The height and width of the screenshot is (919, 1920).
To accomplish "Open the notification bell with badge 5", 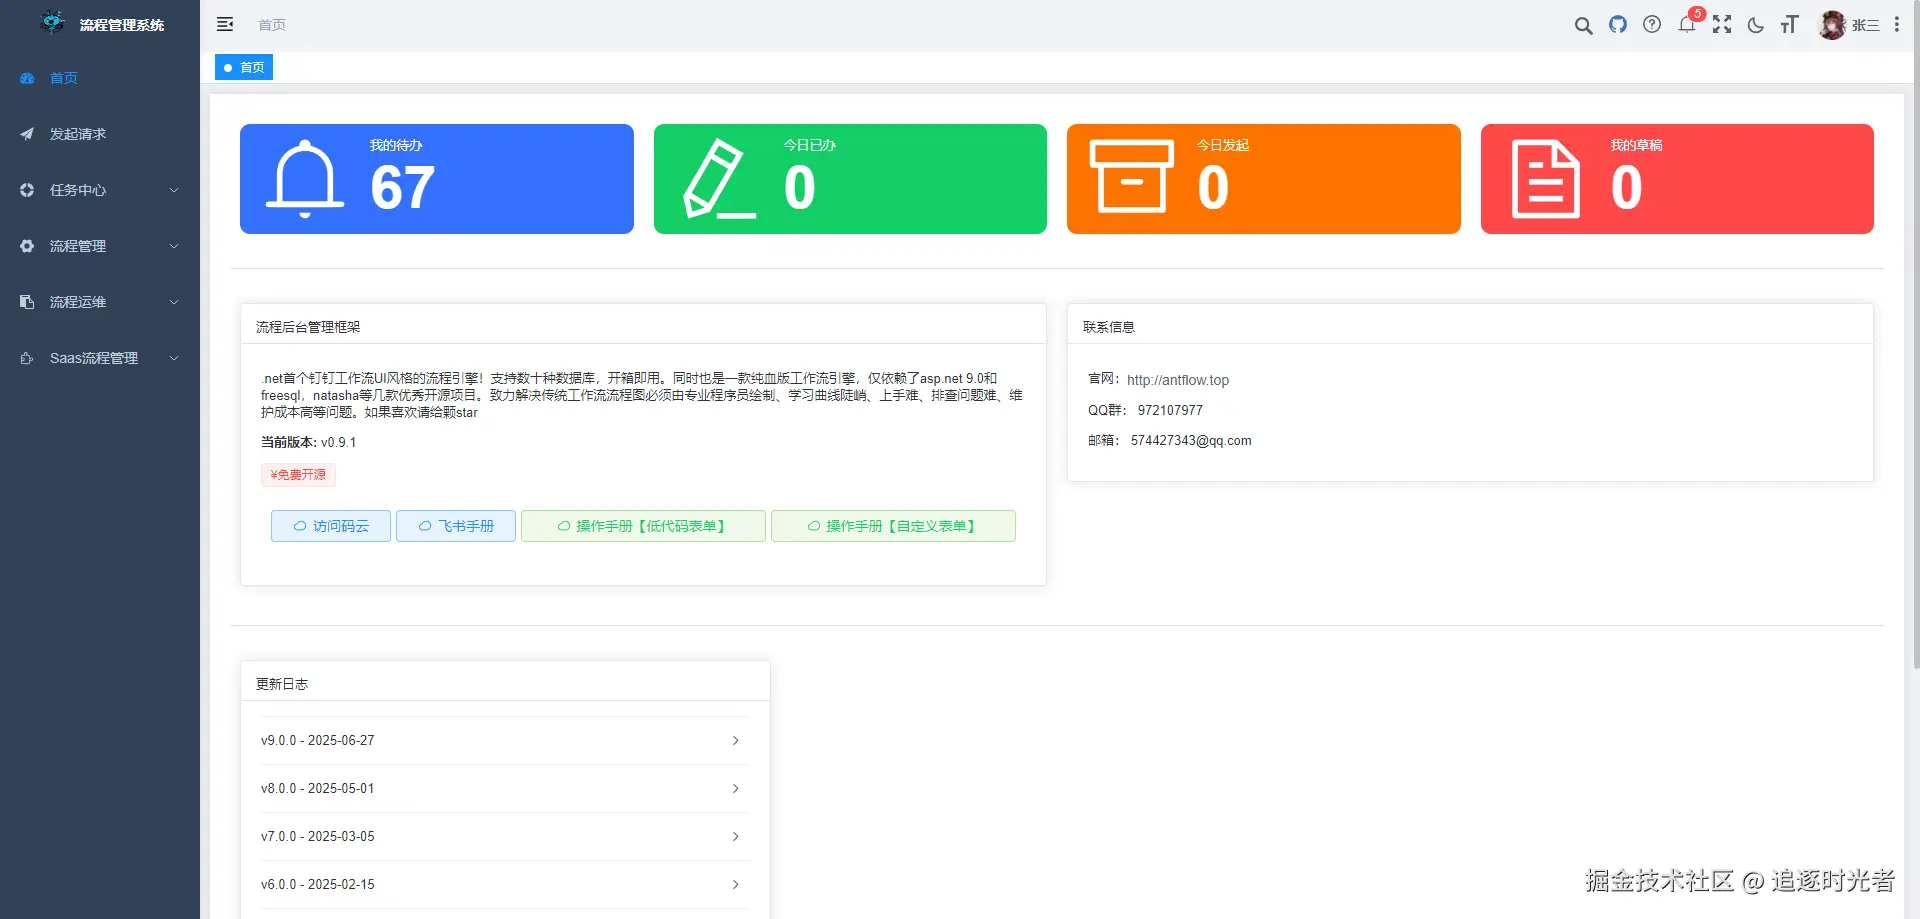I will [x=1688, y=24].
